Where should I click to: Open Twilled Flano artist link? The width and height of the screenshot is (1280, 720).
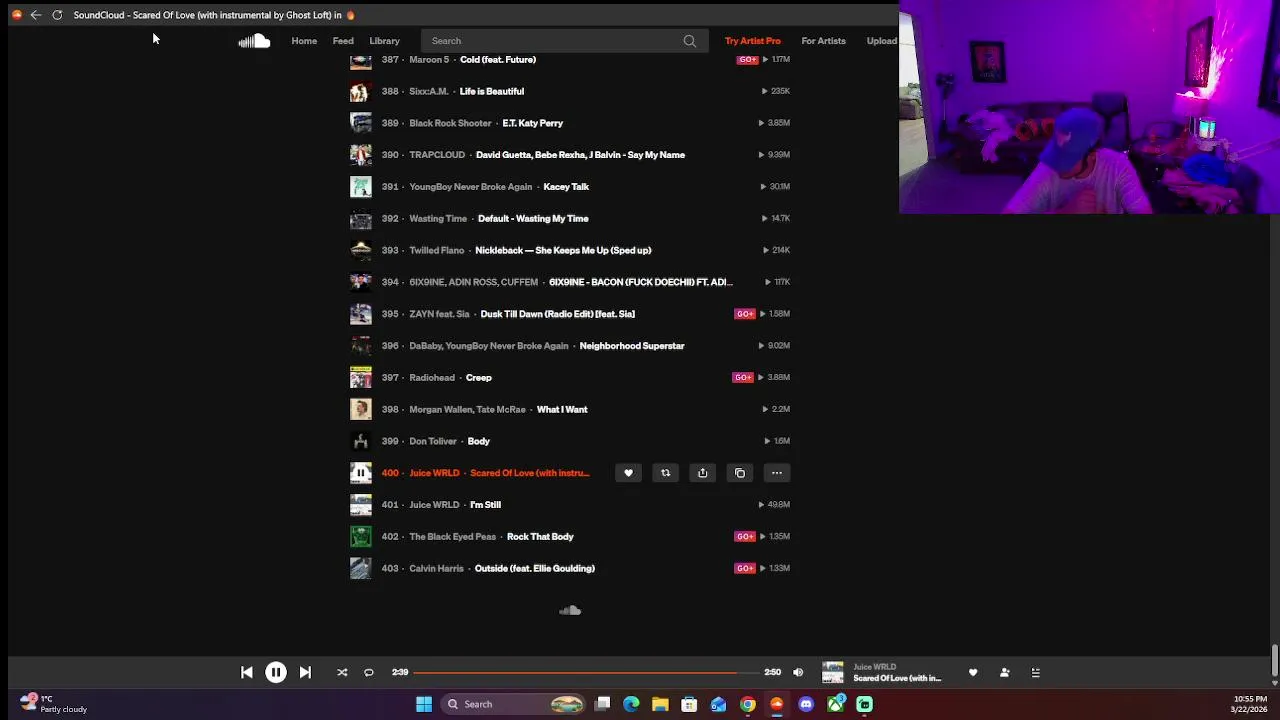[x=437, y=250]
